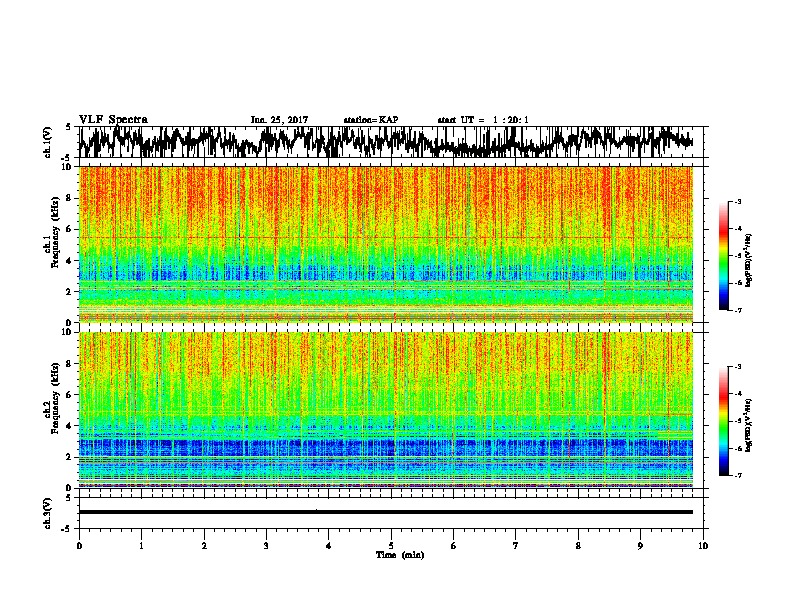
Task: Click the "-3" label on ch.1 color scale
Action: click(738, 202)
